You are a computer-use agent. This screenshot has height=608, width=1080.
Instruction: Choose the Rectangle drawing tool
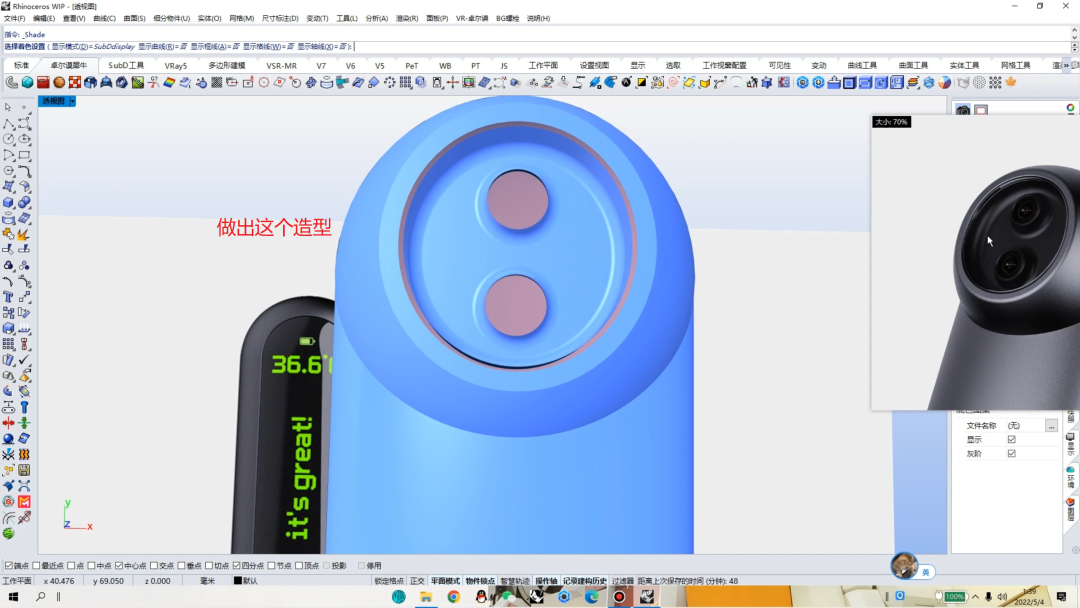24,155
